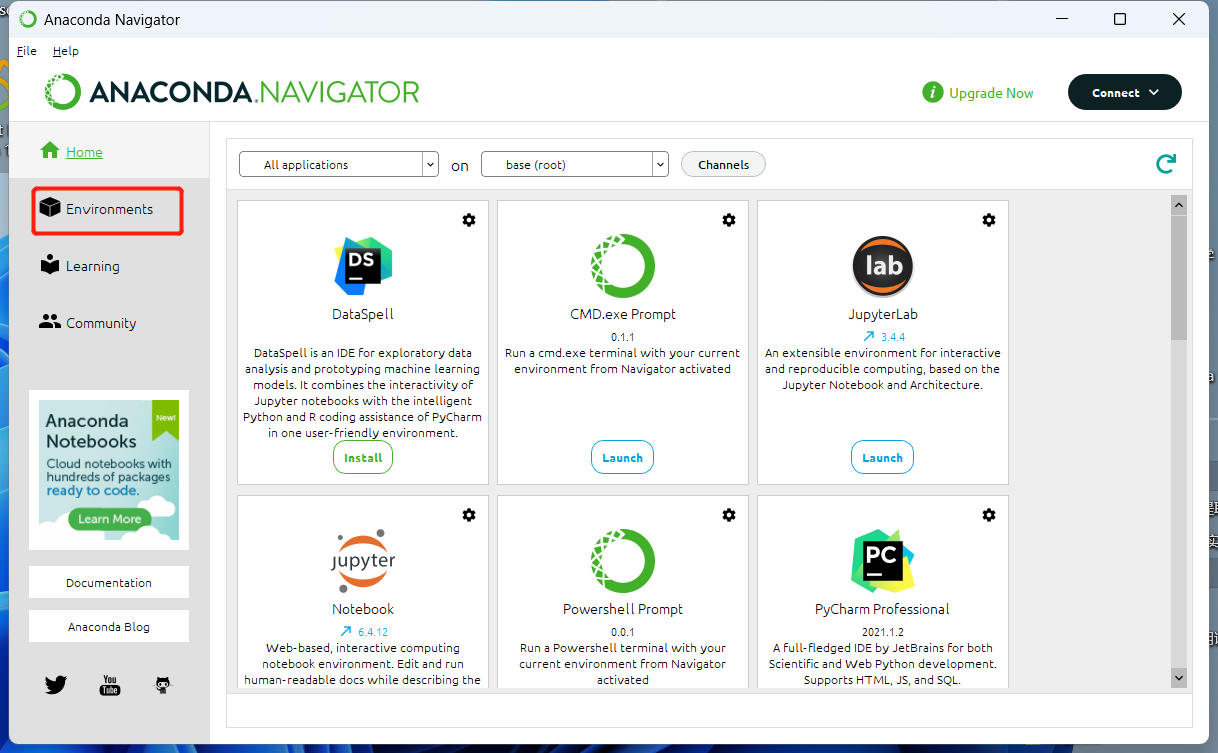Screen dimensions: 1218x753
Task: Click JupyterLab update arrow icon by 3.4.4
Action: pos(871,337)
